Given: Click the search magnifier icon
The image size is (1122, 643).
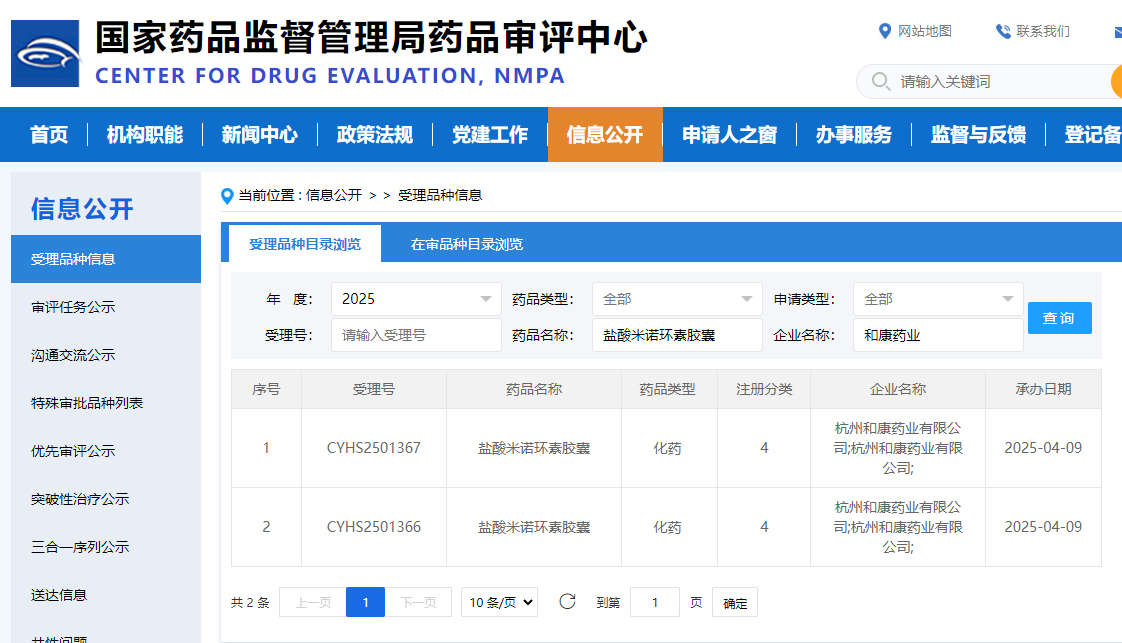Looking at the screenshot, I should pos(880,81).
